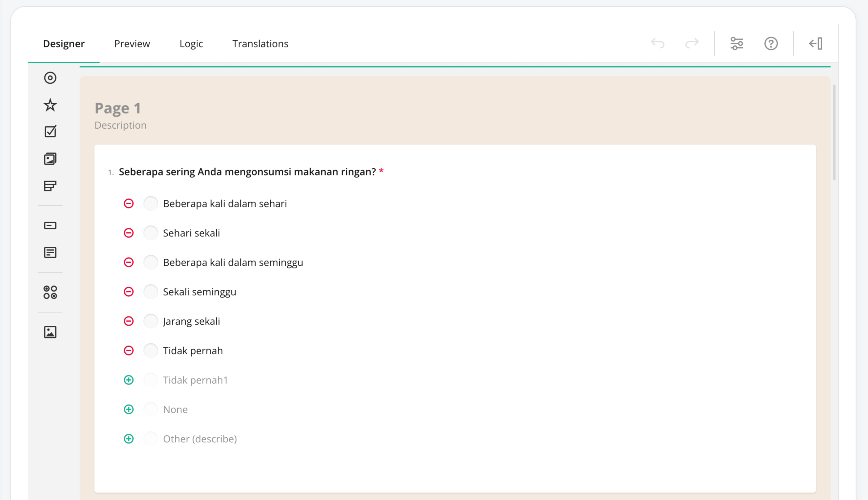Add a Radio Button Group from toolbox
Screen dimensions: 868x500
coord(50,78)
